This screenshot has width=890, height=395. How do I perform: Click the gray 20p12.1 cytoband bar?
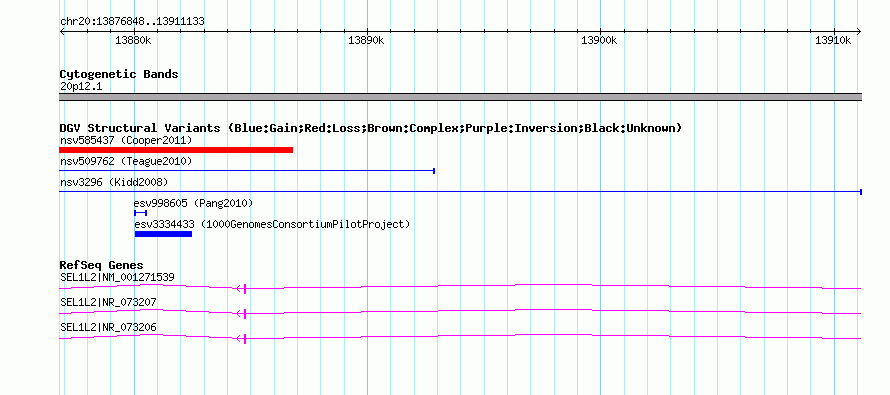click(x=460, y=97)
